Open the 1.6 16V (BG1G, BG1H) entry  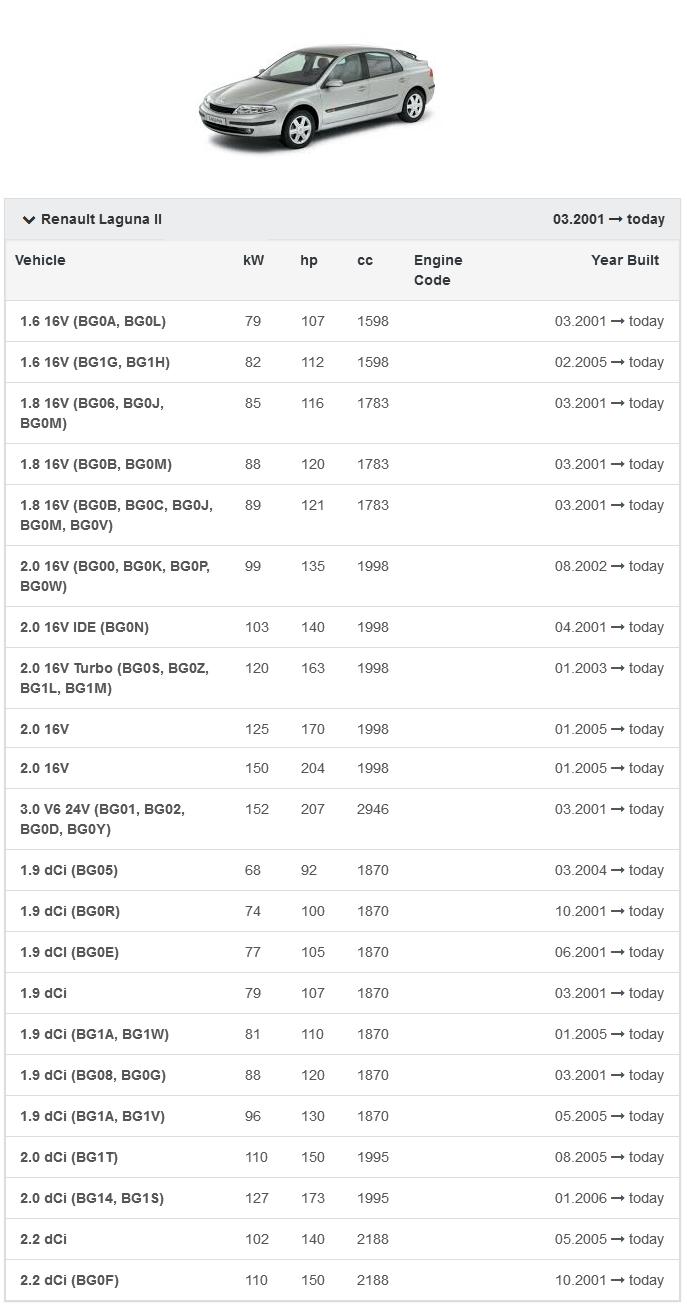pyautogui.click(x=95, y=362)
